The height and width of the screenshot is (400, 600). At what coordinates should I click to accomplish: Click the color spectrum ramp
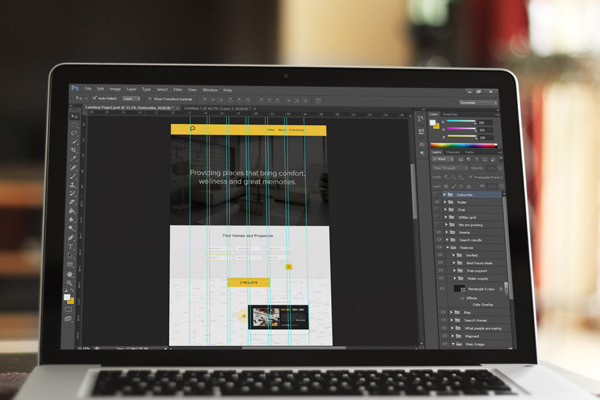(464, 145)
